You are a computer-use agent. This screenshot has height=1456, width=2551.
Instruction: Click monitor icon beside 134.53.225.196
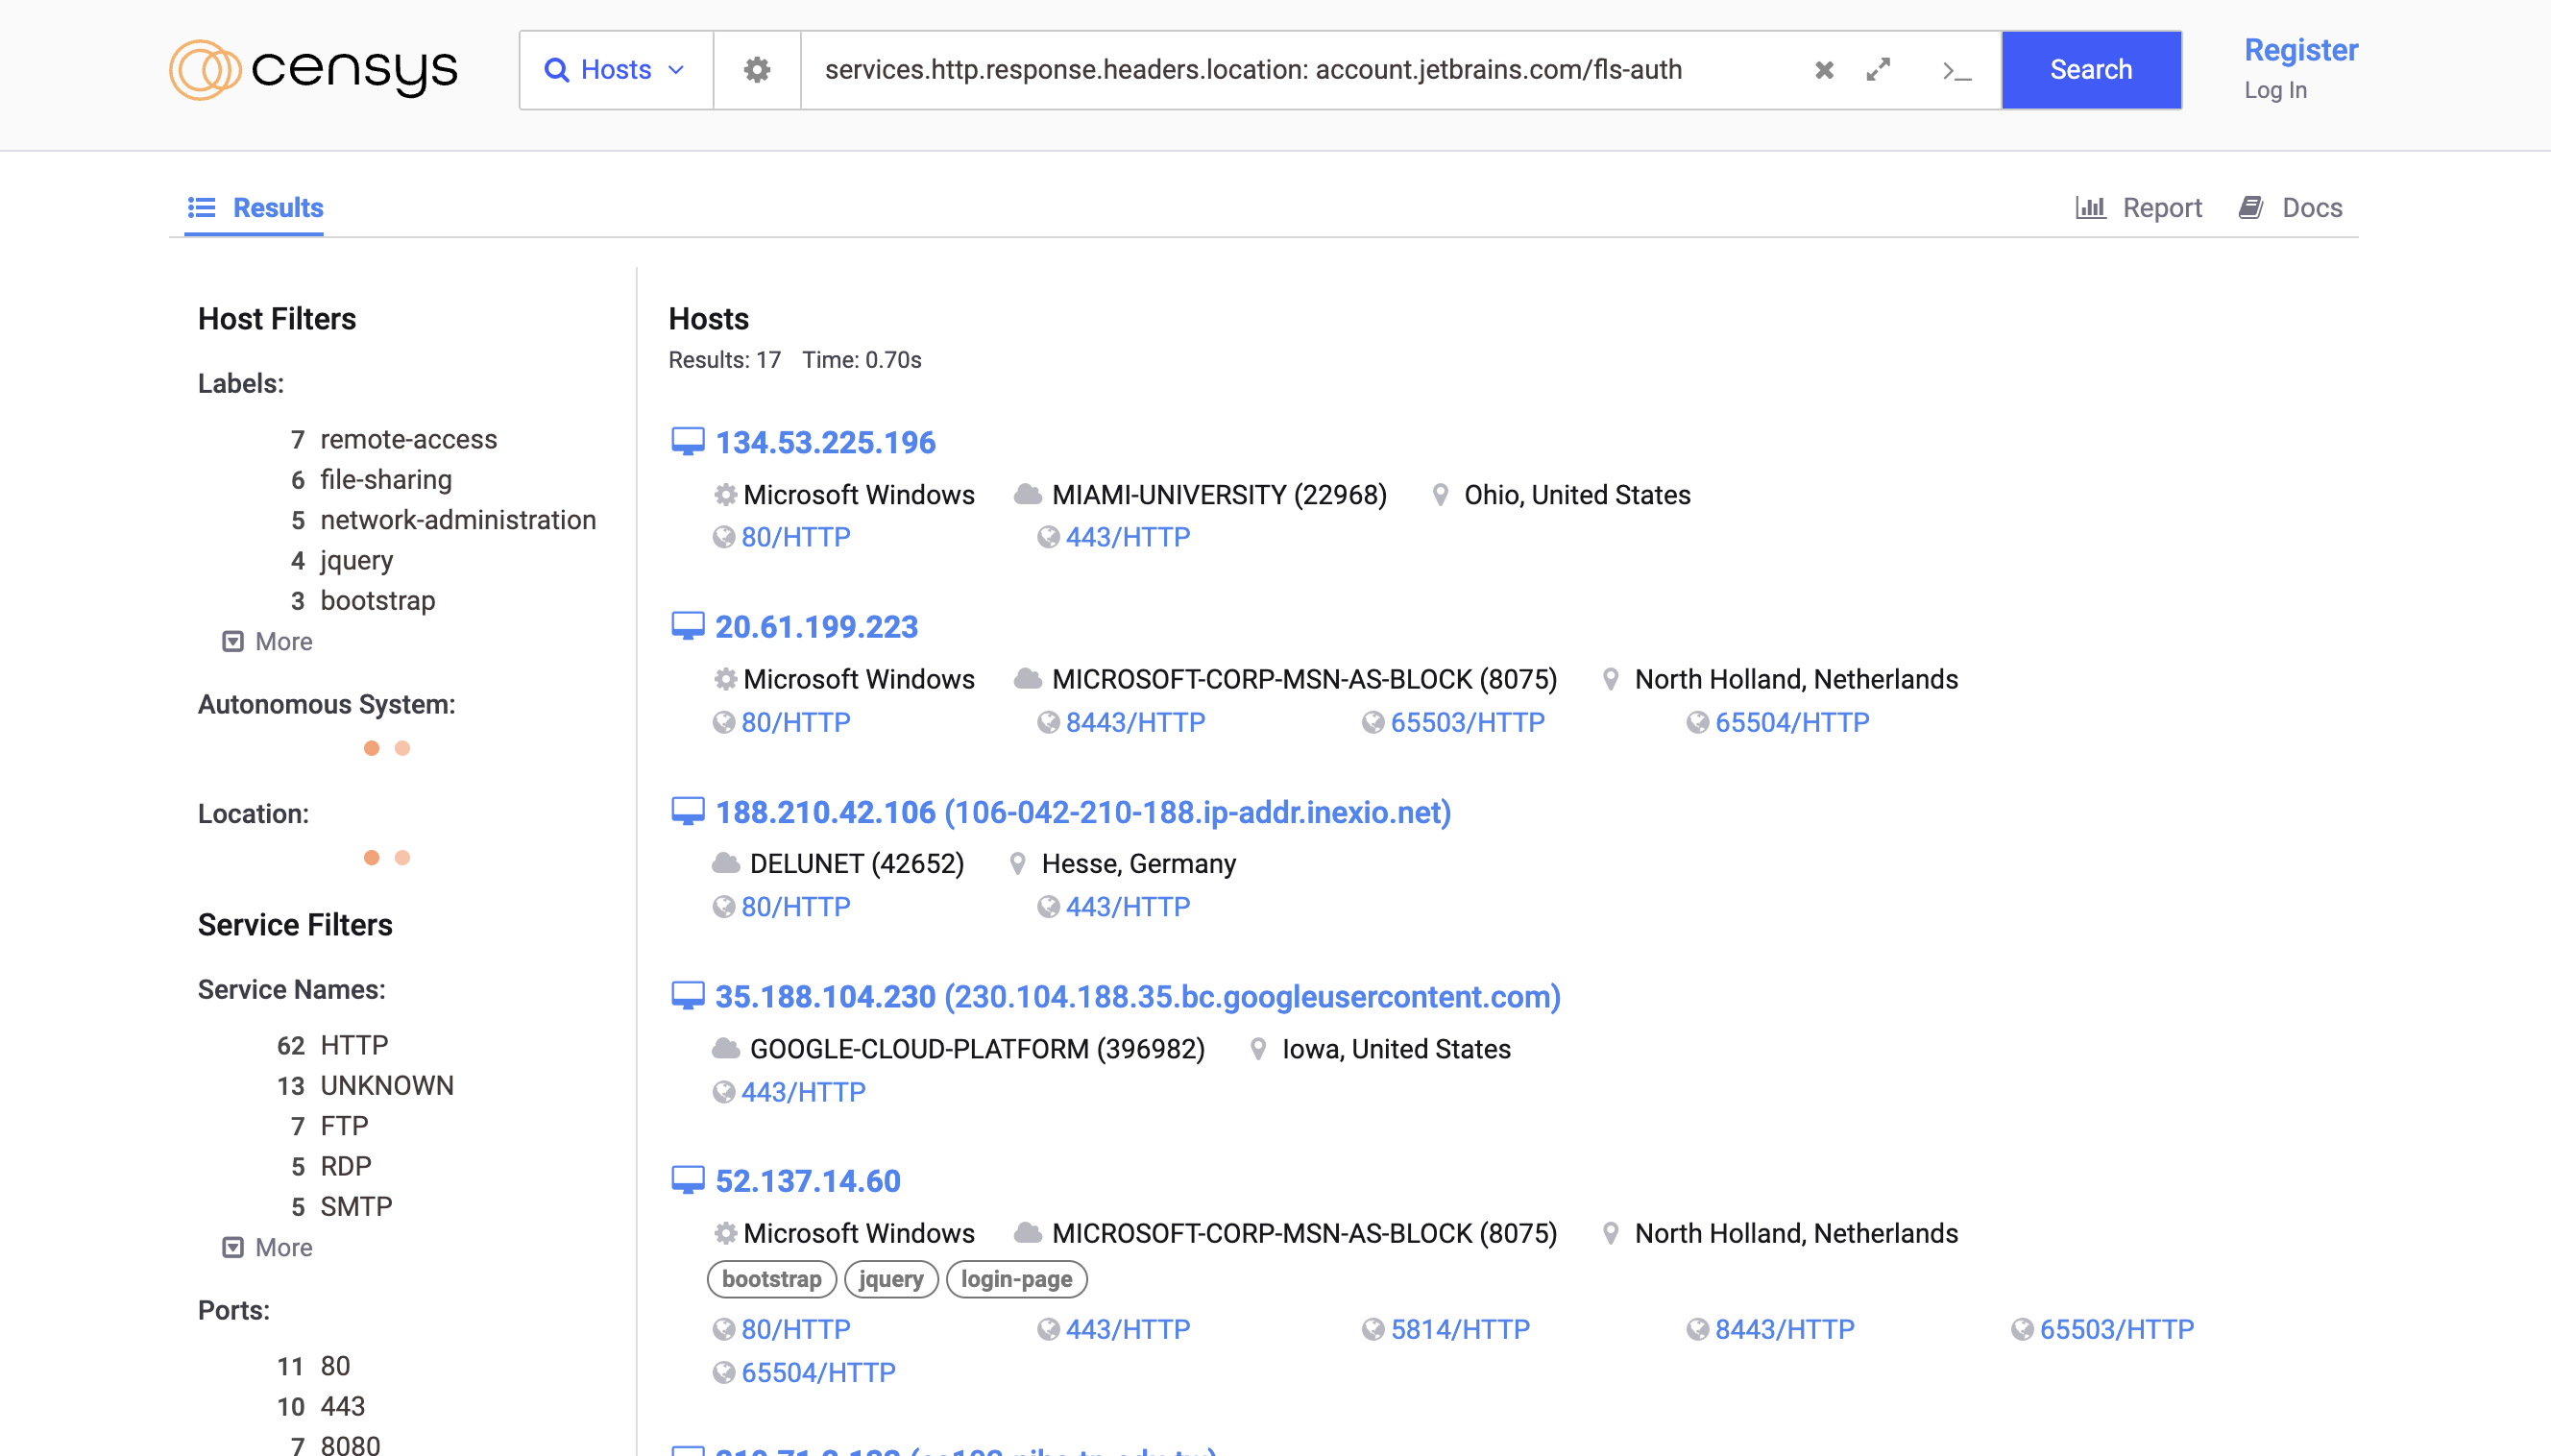tap(687, 442)
